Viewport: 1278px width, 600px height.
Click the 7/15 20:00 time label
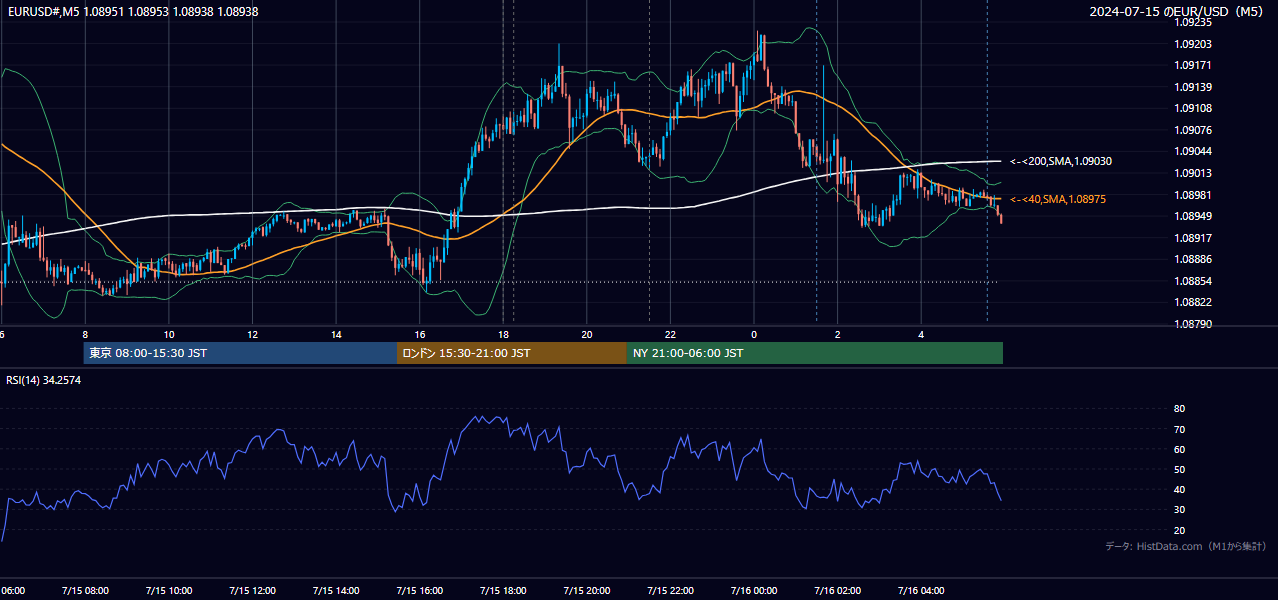[x=586, y=590]
